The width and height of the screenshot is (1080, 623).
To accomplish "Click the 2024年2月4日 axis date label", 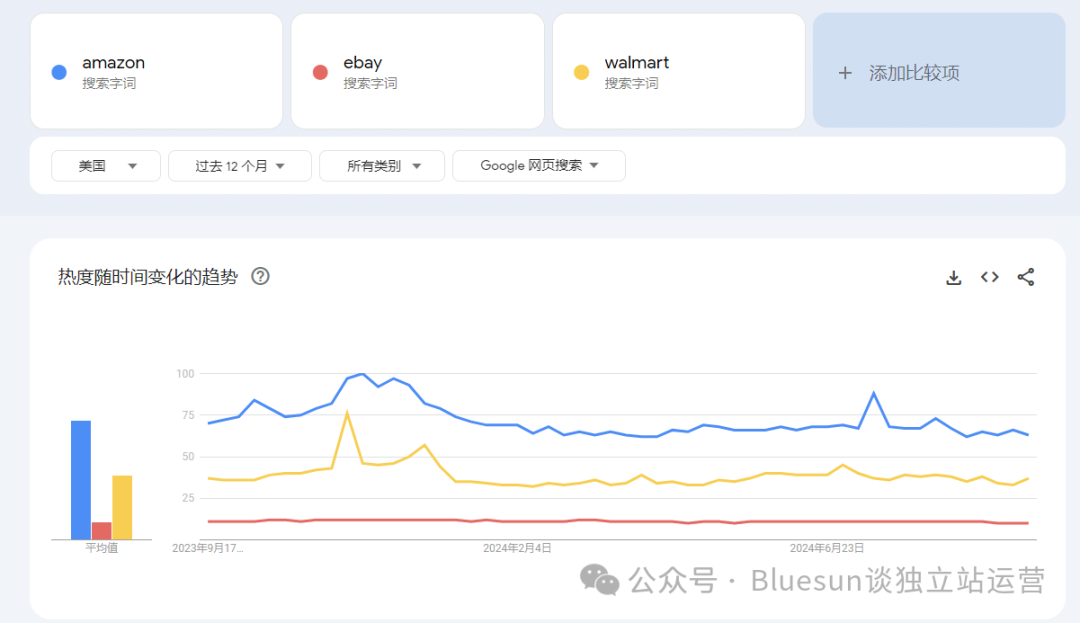I will 517,548.
